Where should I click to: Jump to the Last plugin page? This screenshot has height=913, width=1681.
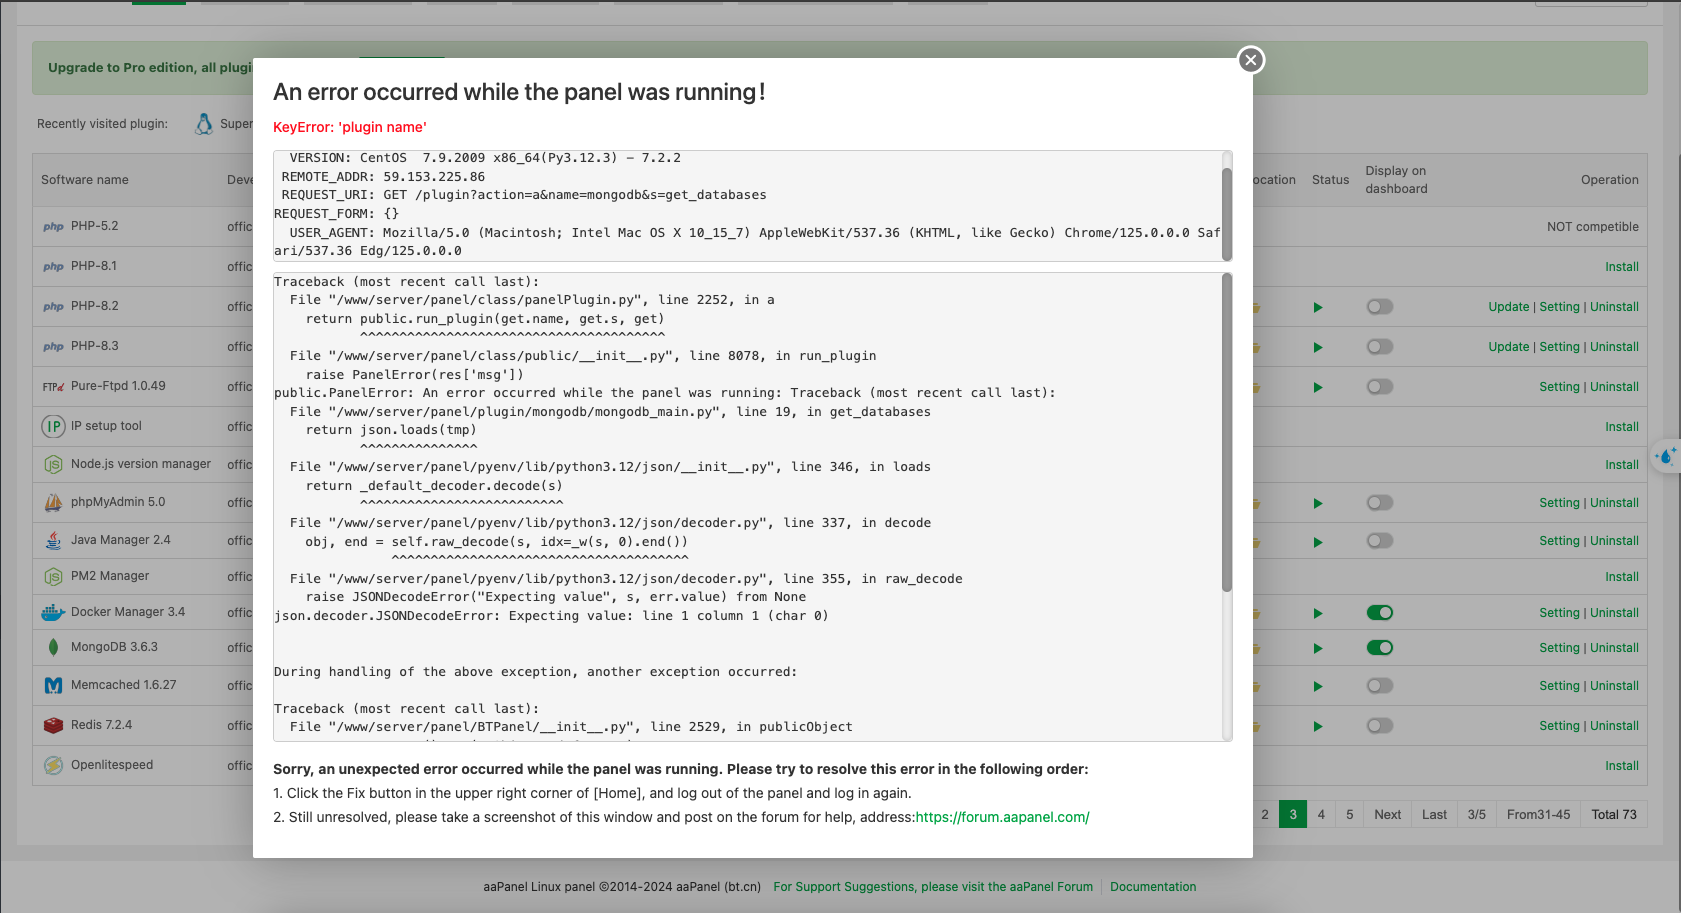coord(1434,814)
